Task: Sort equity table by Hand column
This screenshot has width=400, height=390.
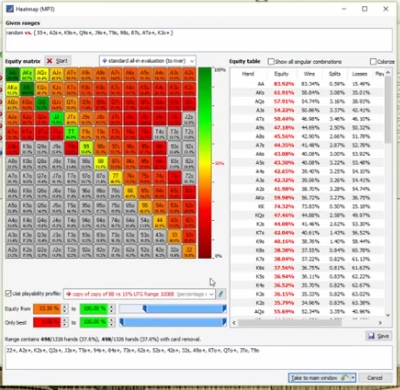Action: 248,74
